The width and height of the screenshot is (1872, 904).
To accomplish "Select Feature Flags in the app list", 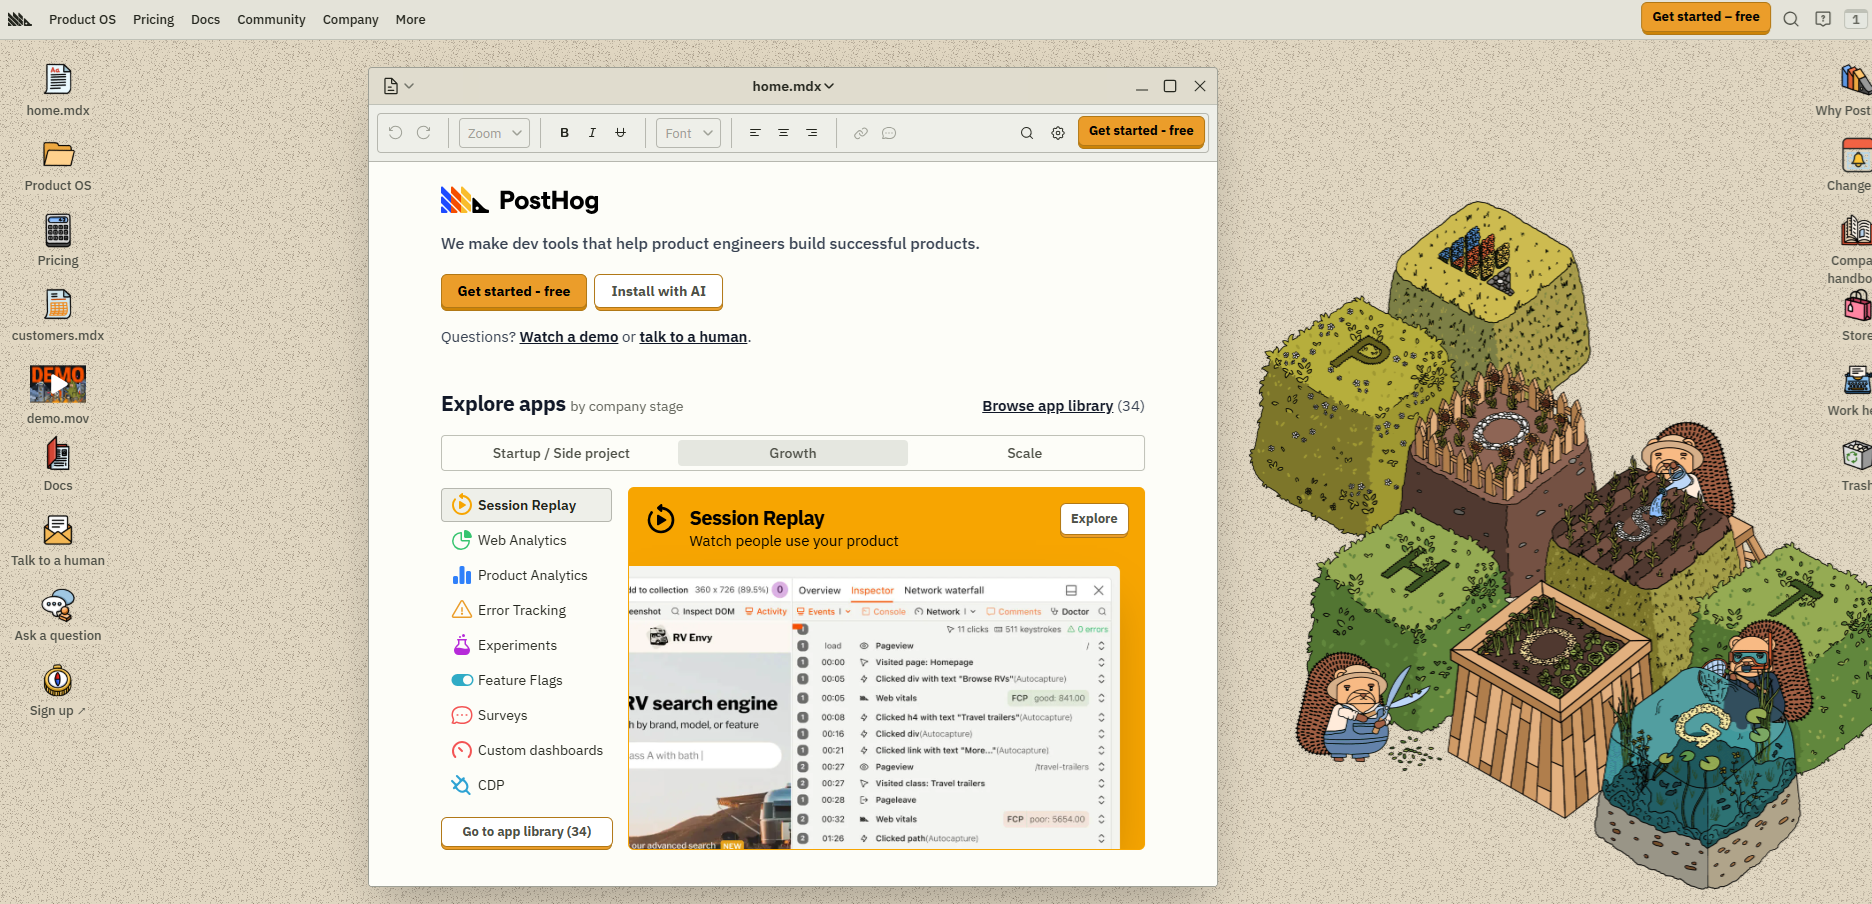I will 519,680.
